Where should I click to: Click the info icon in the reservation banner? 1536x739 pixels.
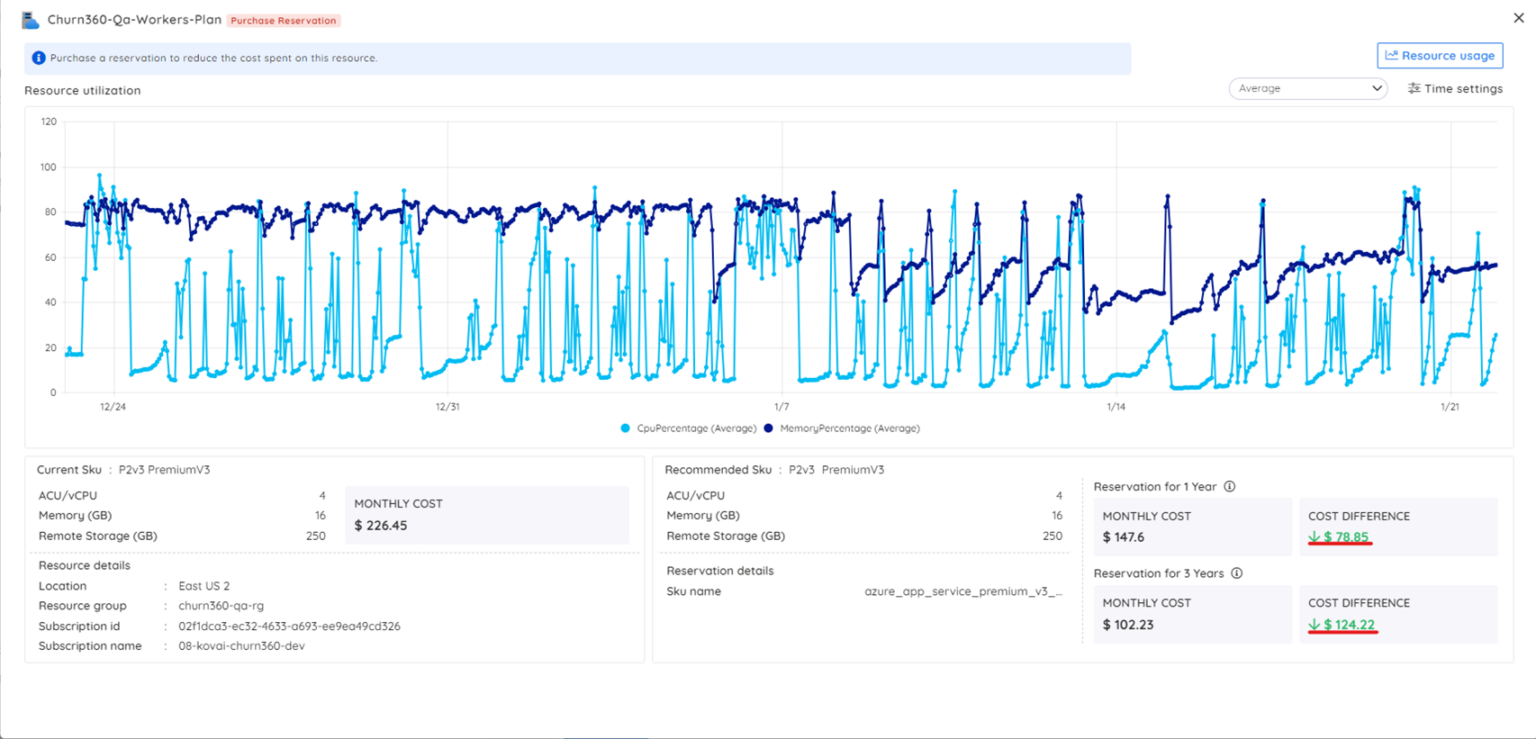37,58
